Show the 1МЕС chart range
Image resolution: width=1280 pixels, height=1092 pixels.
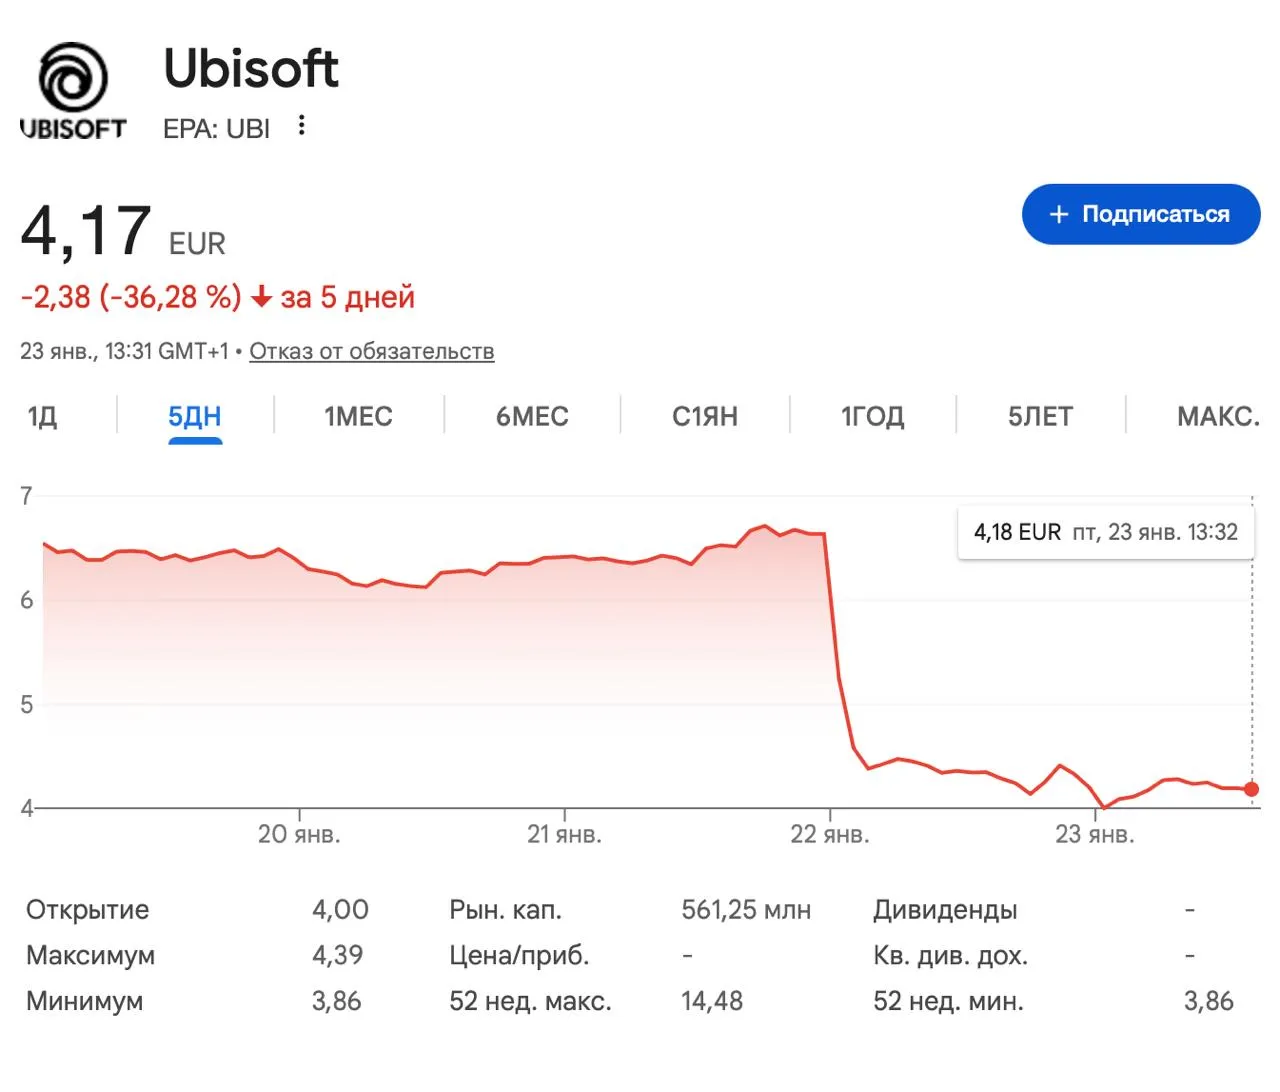tap(358, 416)
